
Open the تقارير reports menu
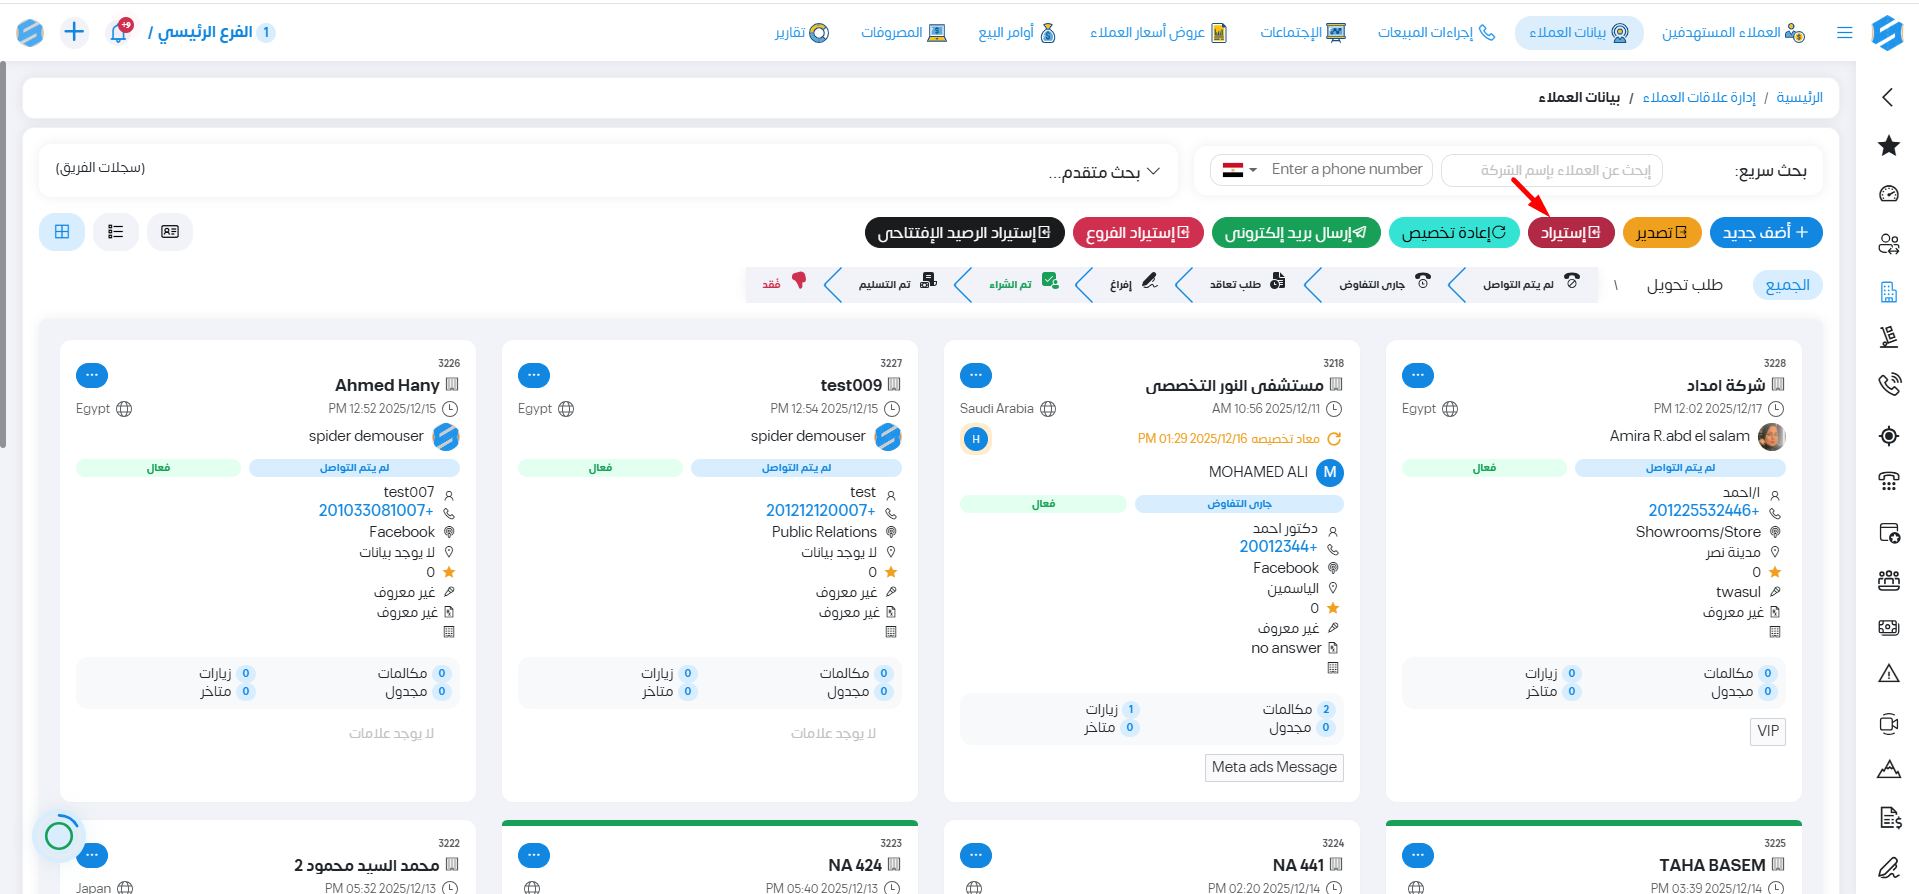[802, 33]
